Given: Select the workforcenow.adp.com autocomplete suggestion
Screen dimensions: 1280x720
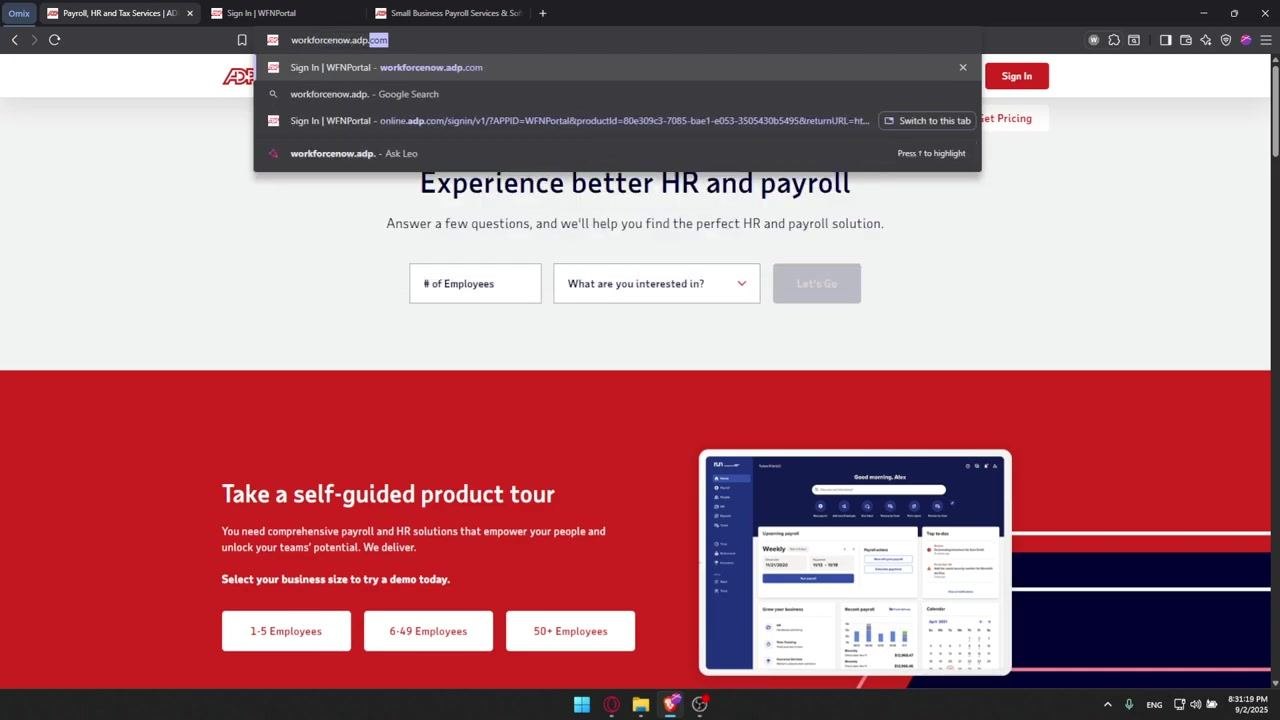Looking at the screenshot, I should tap(617, 67).
